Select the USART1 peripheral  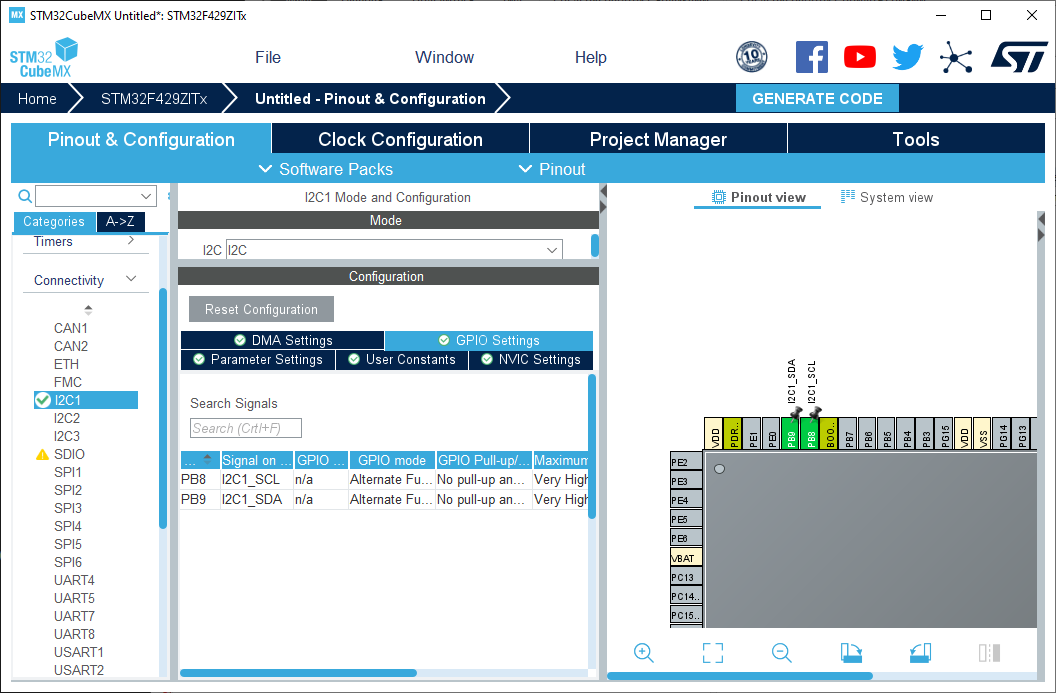tap(79, 652)
